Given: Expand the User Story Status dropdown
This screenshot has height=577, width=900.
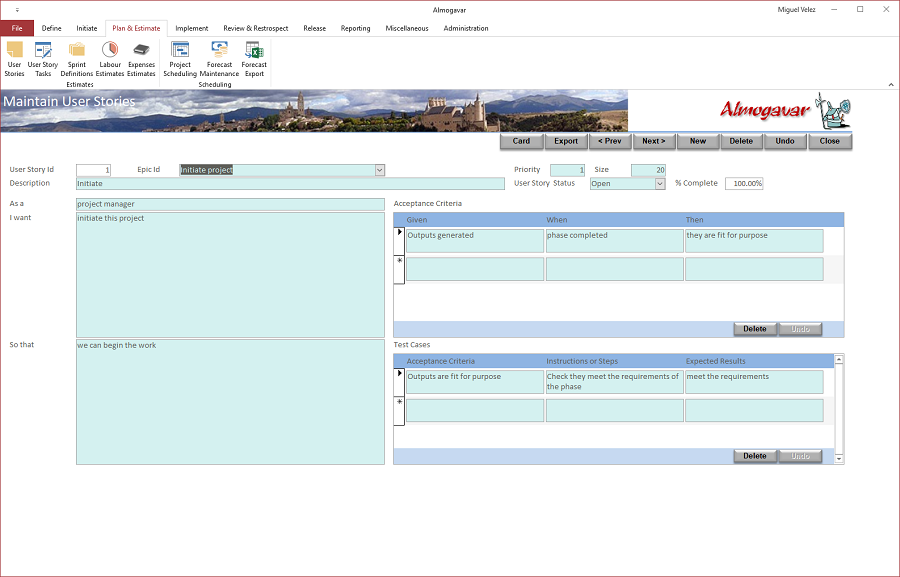Looking at the screenshot, I should click(660, 184).
